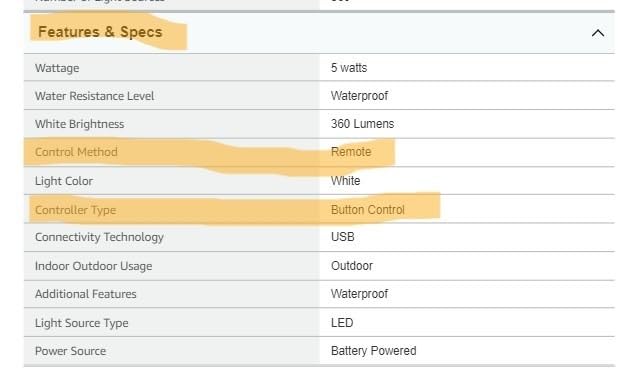Click the Battery Powered value
This screenshot has width=619, height=377.
[373, 351]
